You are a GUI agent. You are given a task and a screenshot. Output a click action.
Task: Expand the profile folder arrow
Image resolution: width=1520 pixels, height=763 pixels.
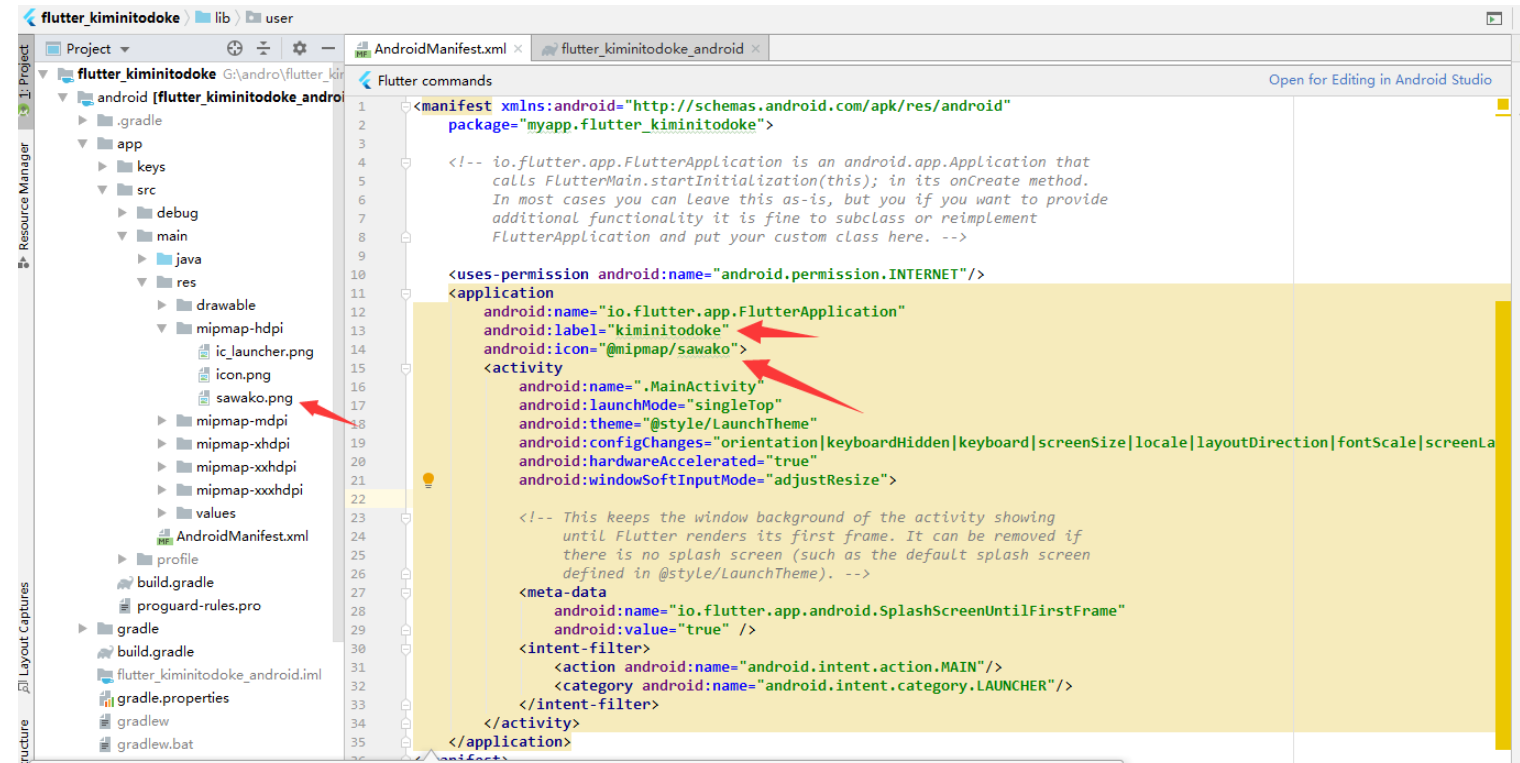coord(124,559)
